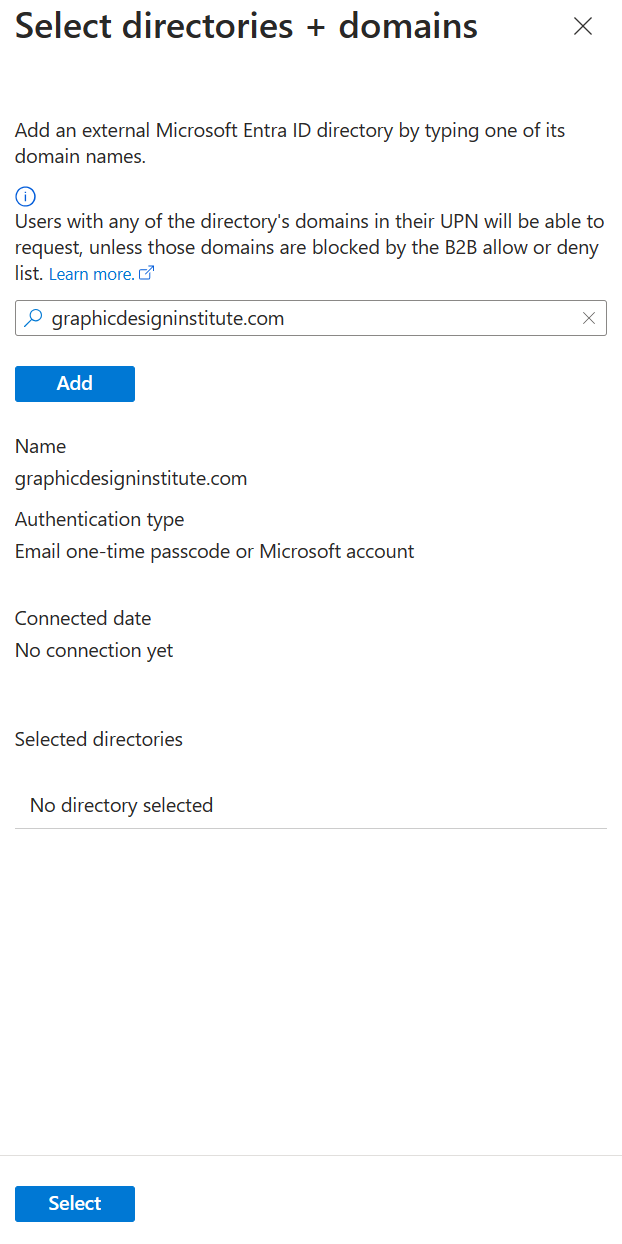The height and width of the screenshot is (1244, 622).
Task: Click the Add button
Action: [x=74, y=383]
